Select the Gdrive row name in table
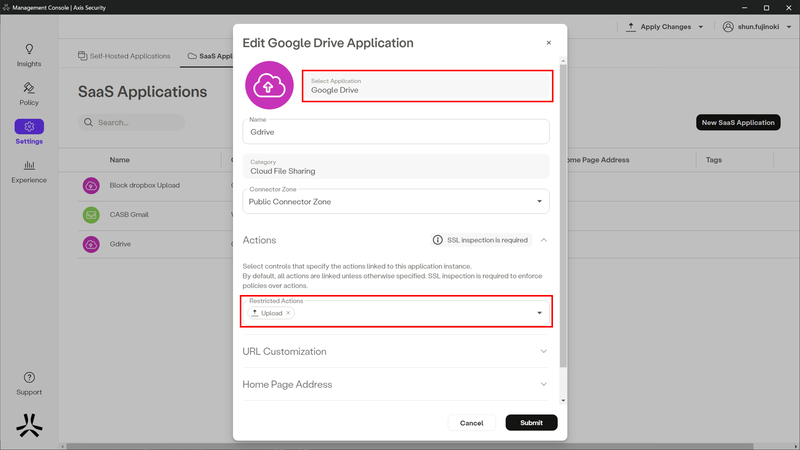800x450 pixels. click(x=120, y=244)
